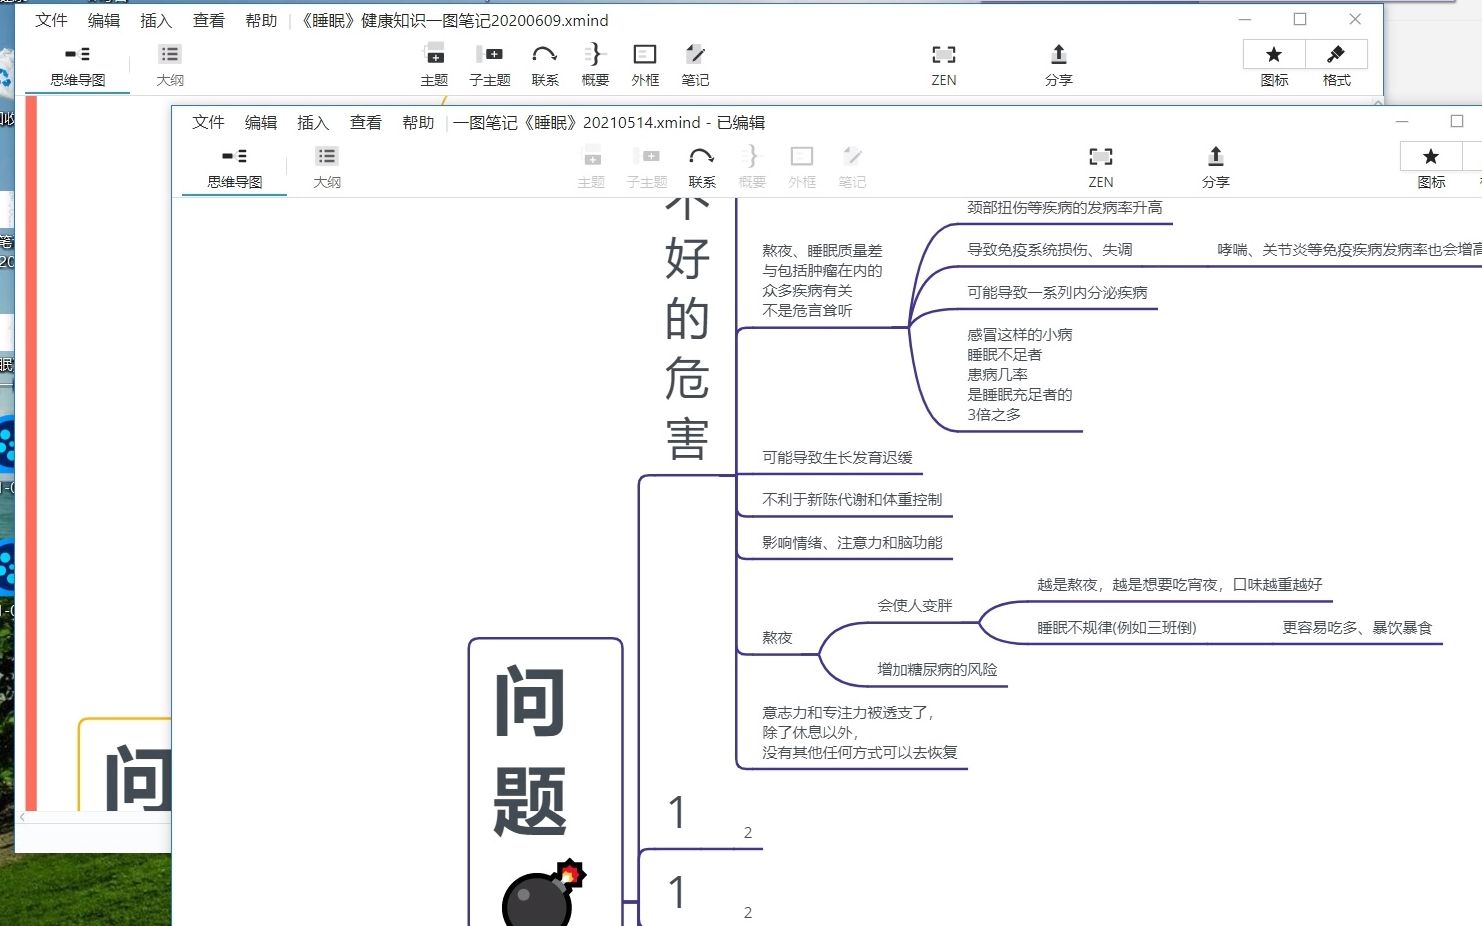The image size is (1482, 926).
Task: Select topic 睡眠不规律(例如三班倒)
Action: click(x=1116, y=627)
